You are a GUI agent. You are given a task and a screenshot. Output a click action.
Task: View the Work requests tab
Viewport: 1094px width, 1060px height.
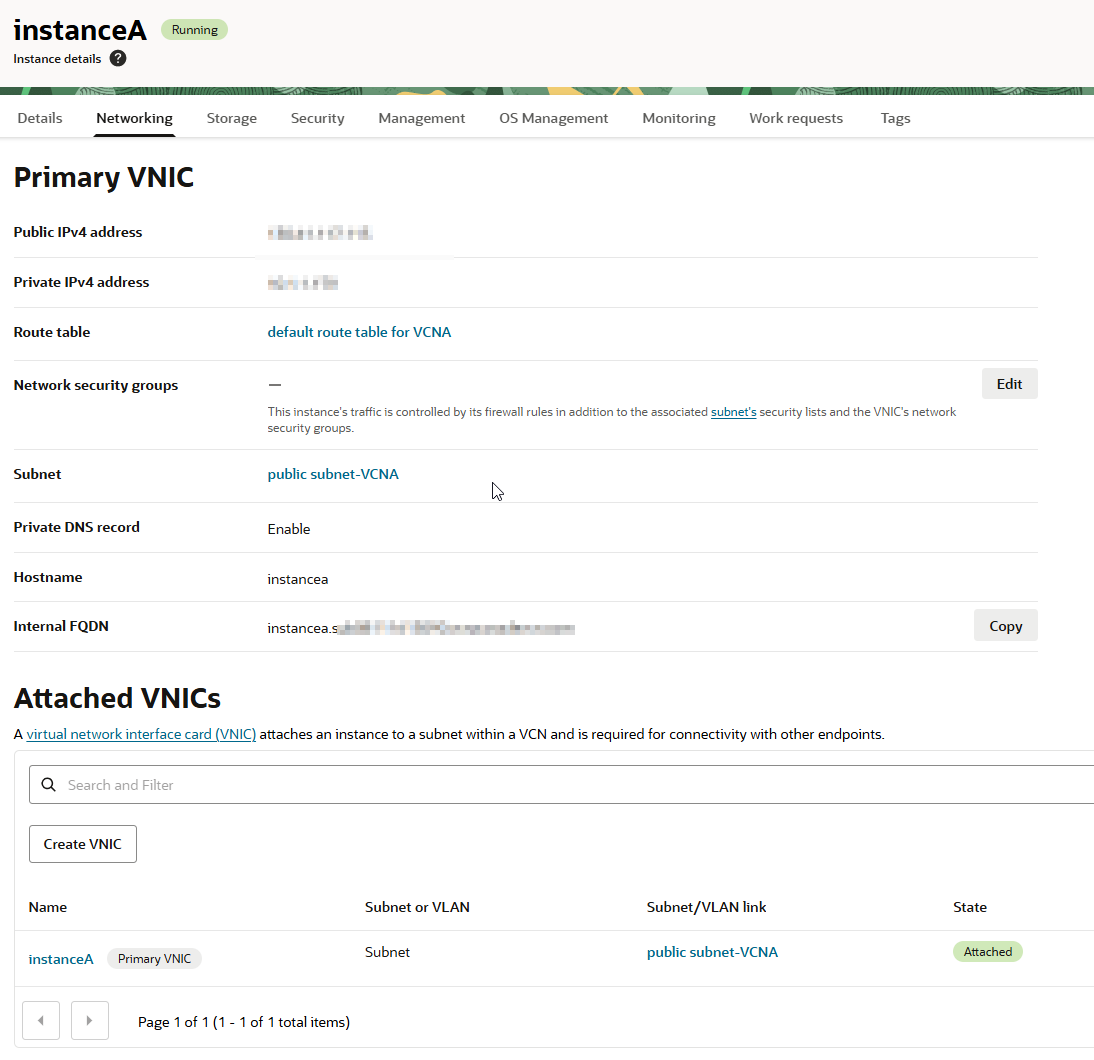pos(796,118)
